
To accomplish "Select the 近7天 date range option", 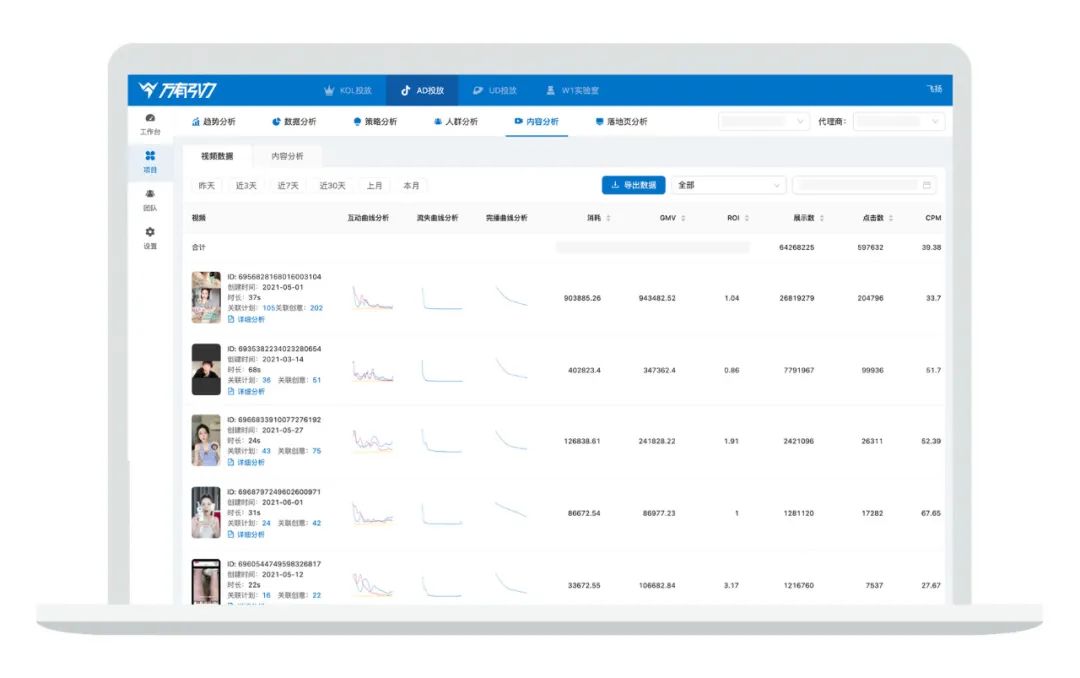I will coord(288,185).
